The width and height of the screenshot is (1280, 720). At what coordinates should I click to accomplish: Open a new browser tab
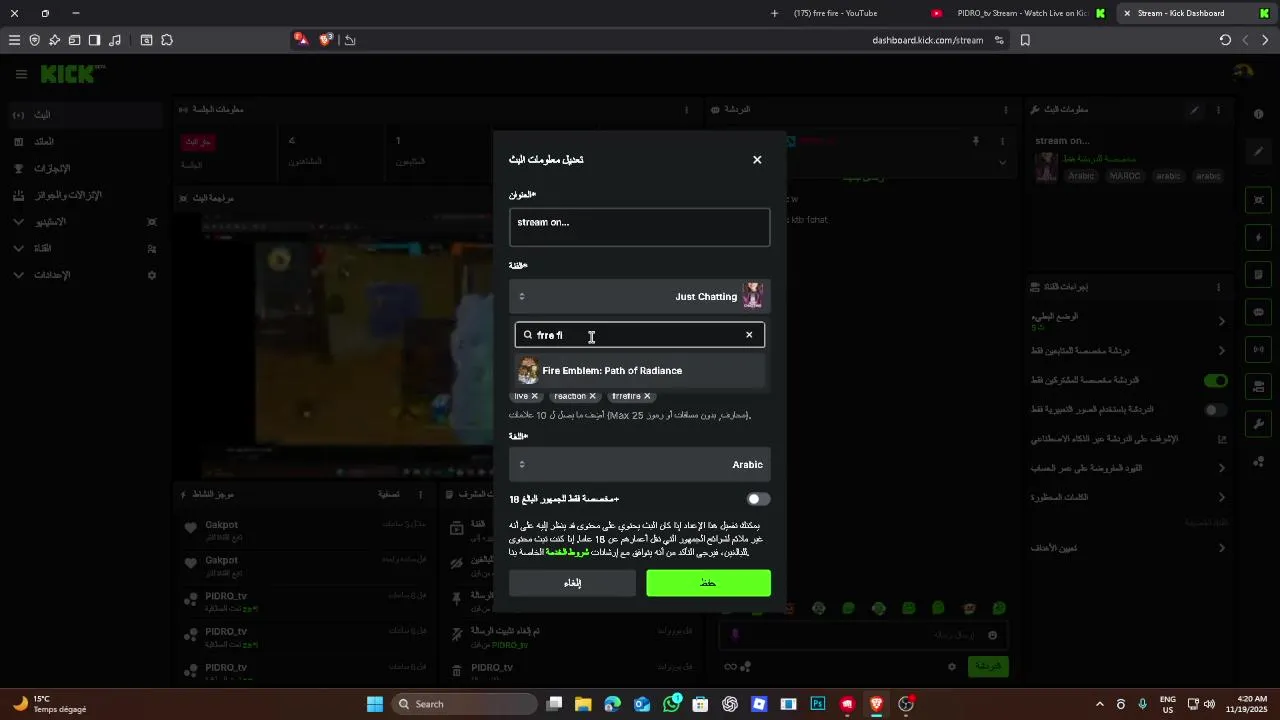coord(774,13)
